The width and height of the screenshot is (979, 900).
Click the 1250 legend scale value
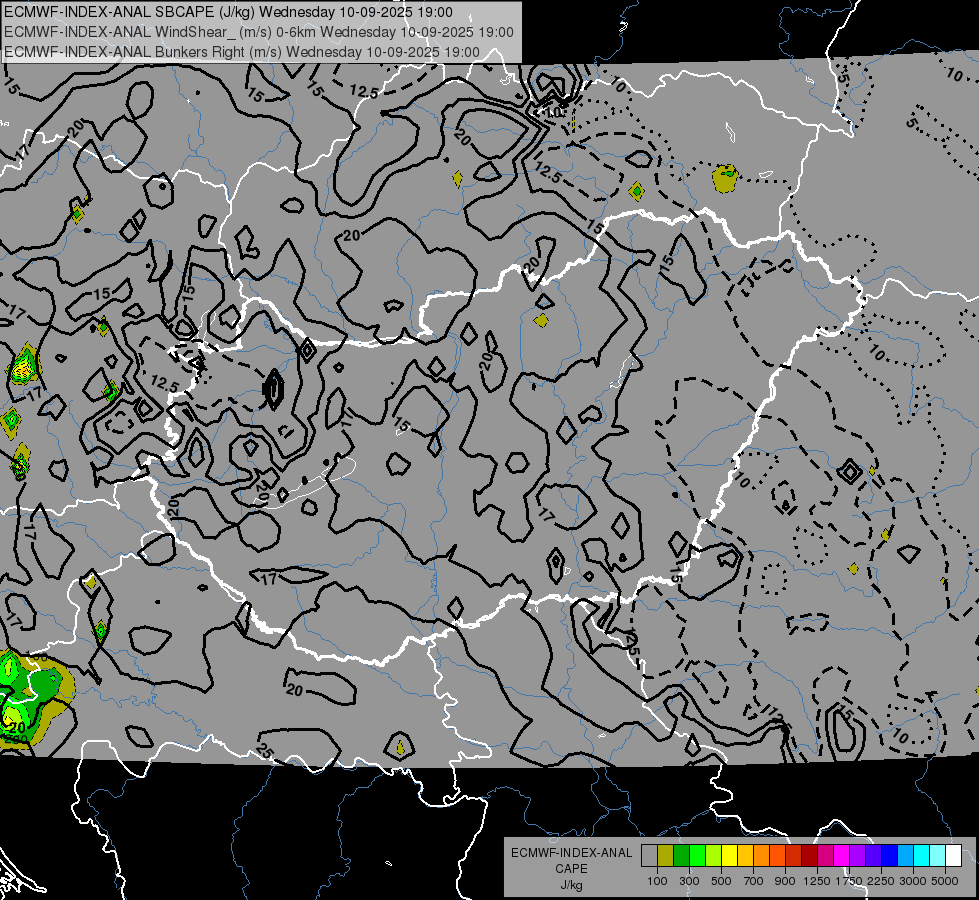click(817, 881)
